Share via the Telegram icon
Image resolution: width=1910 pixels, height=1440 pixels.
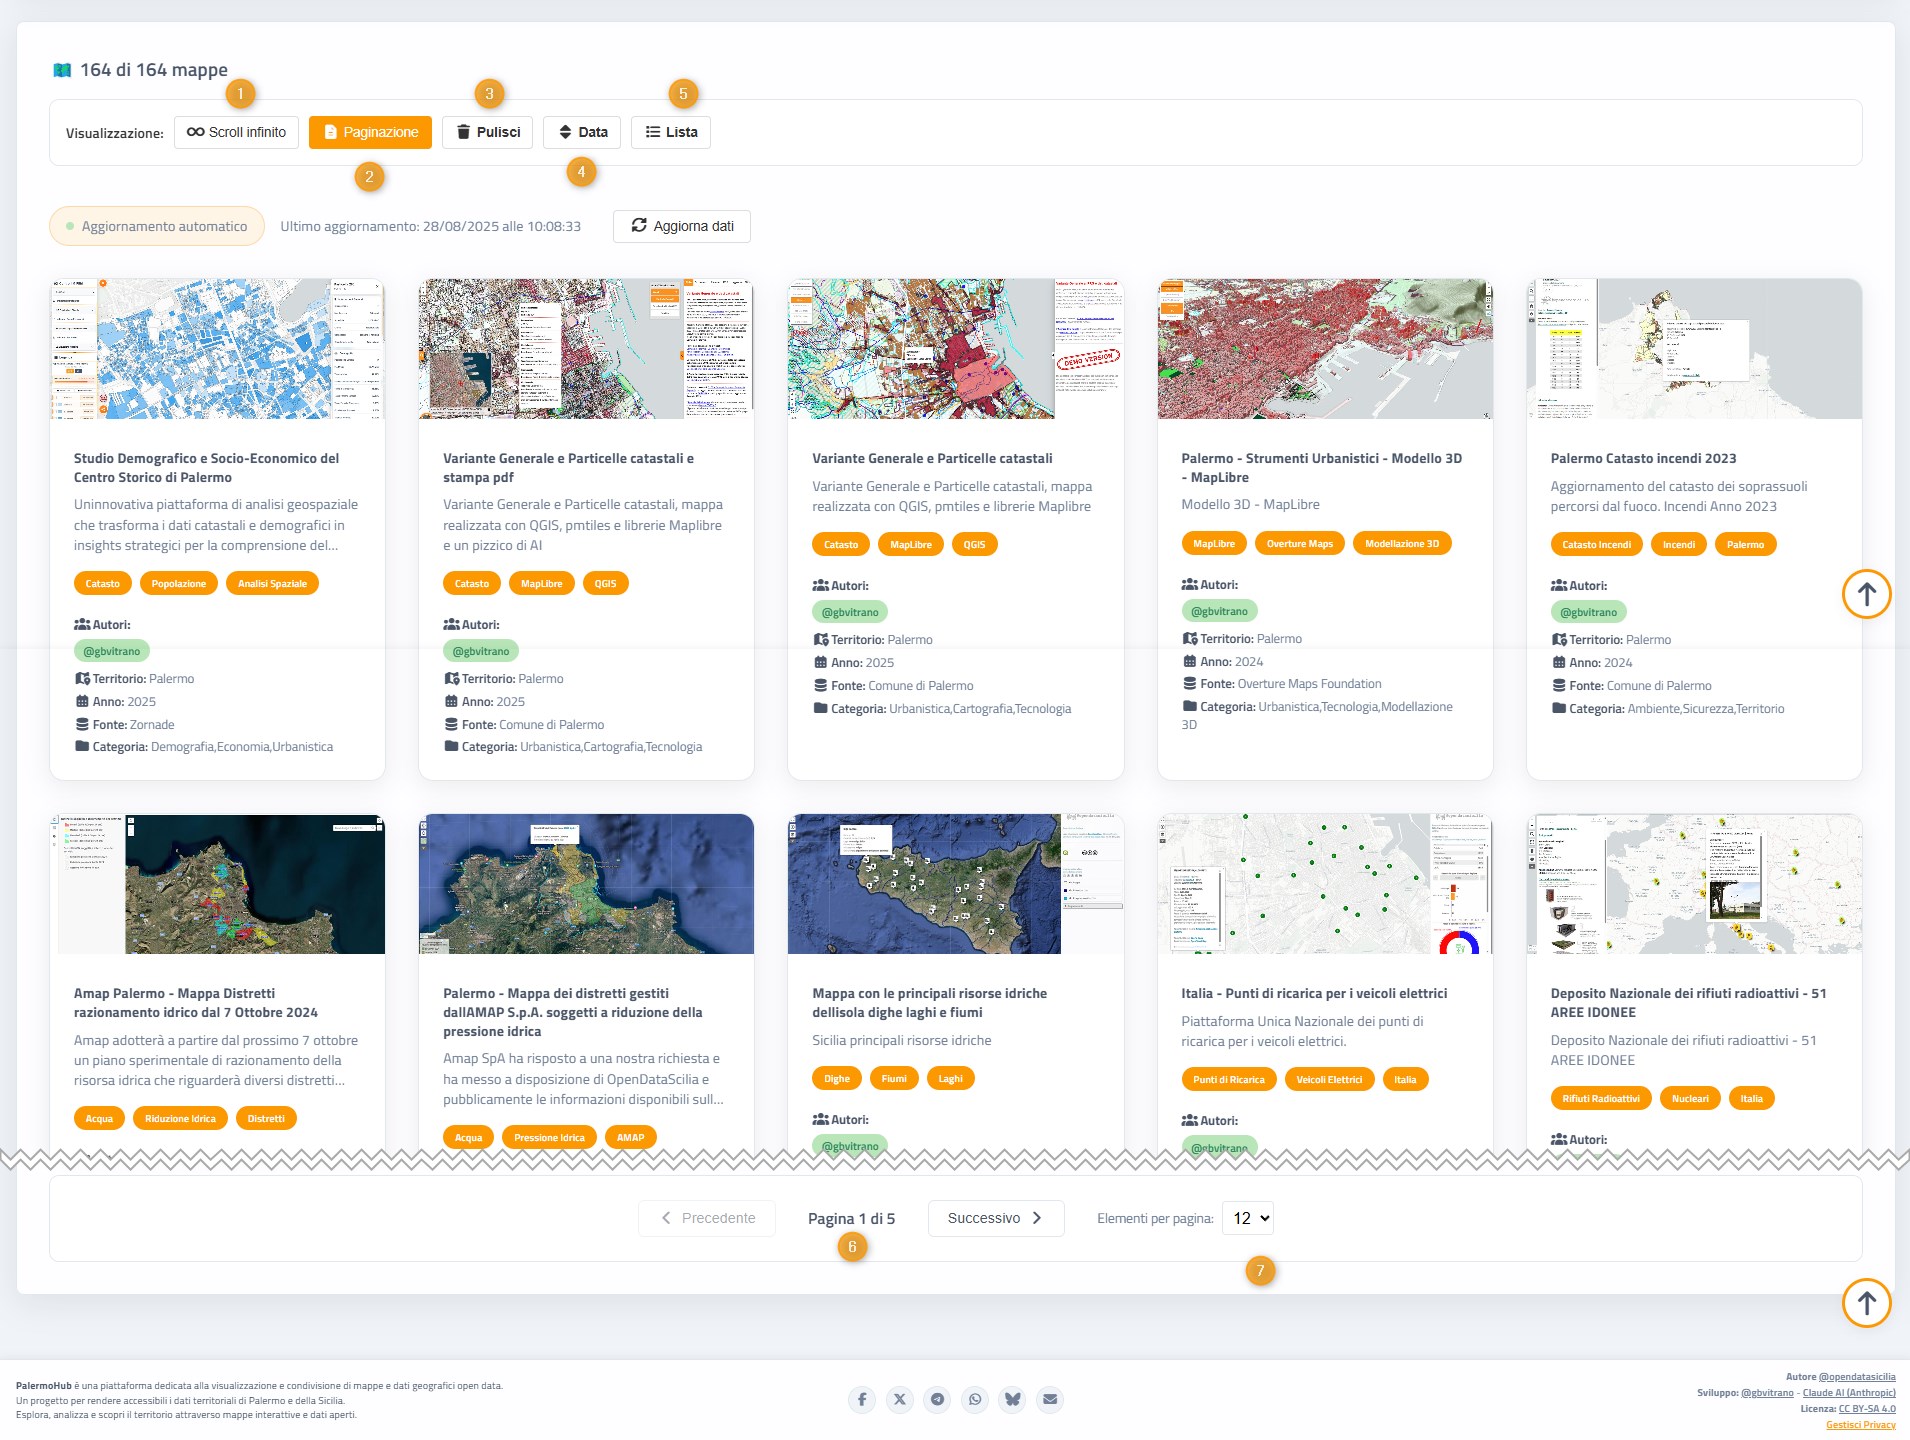pyautogui.click(x=937, y=1399)
